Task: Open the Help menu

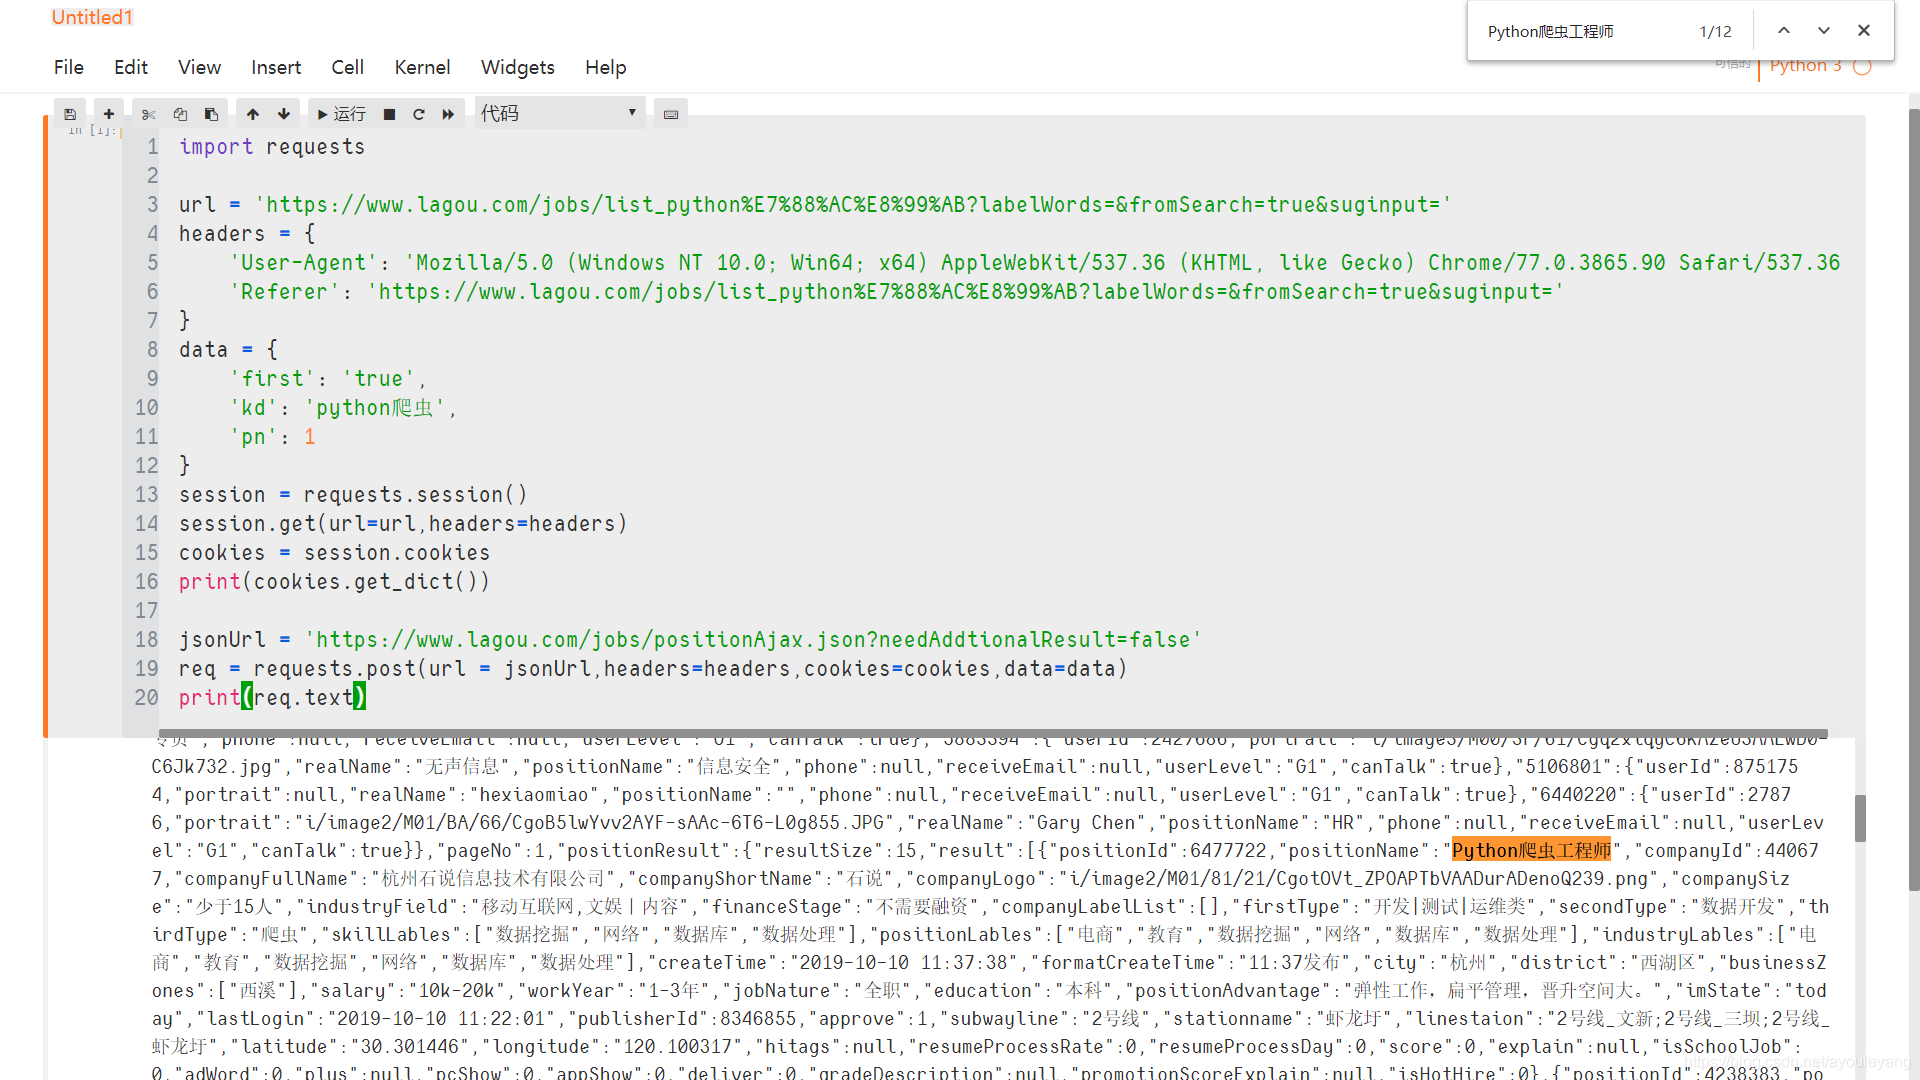Action: 606,67
